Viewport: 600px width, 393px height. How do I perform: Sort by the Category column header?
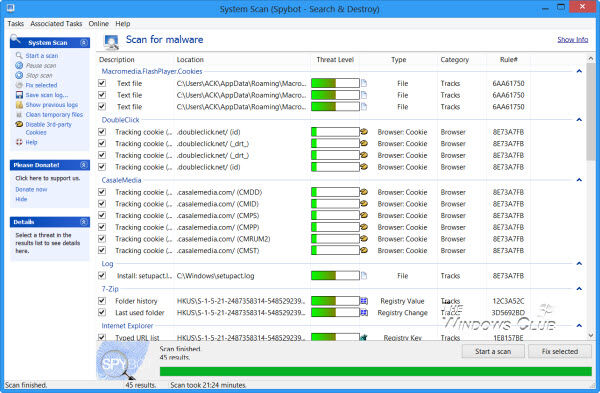(455, 60)
